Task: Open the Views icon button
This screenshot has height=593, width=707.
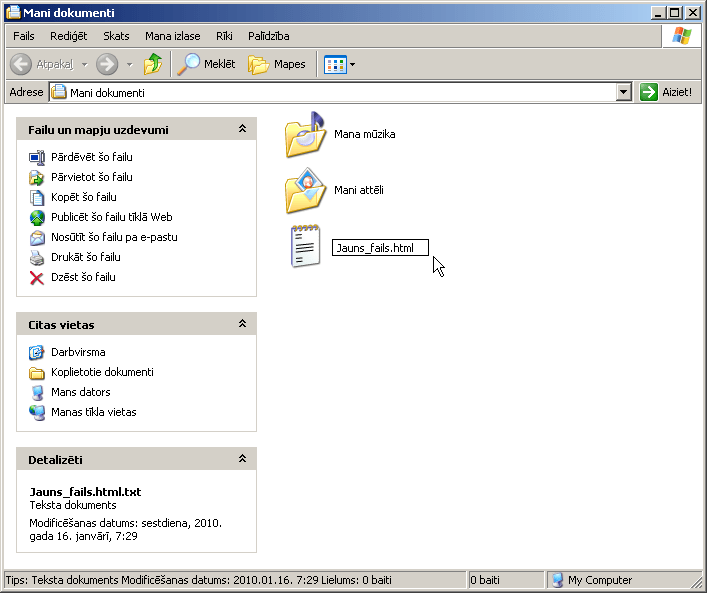Action: (335, 64)
